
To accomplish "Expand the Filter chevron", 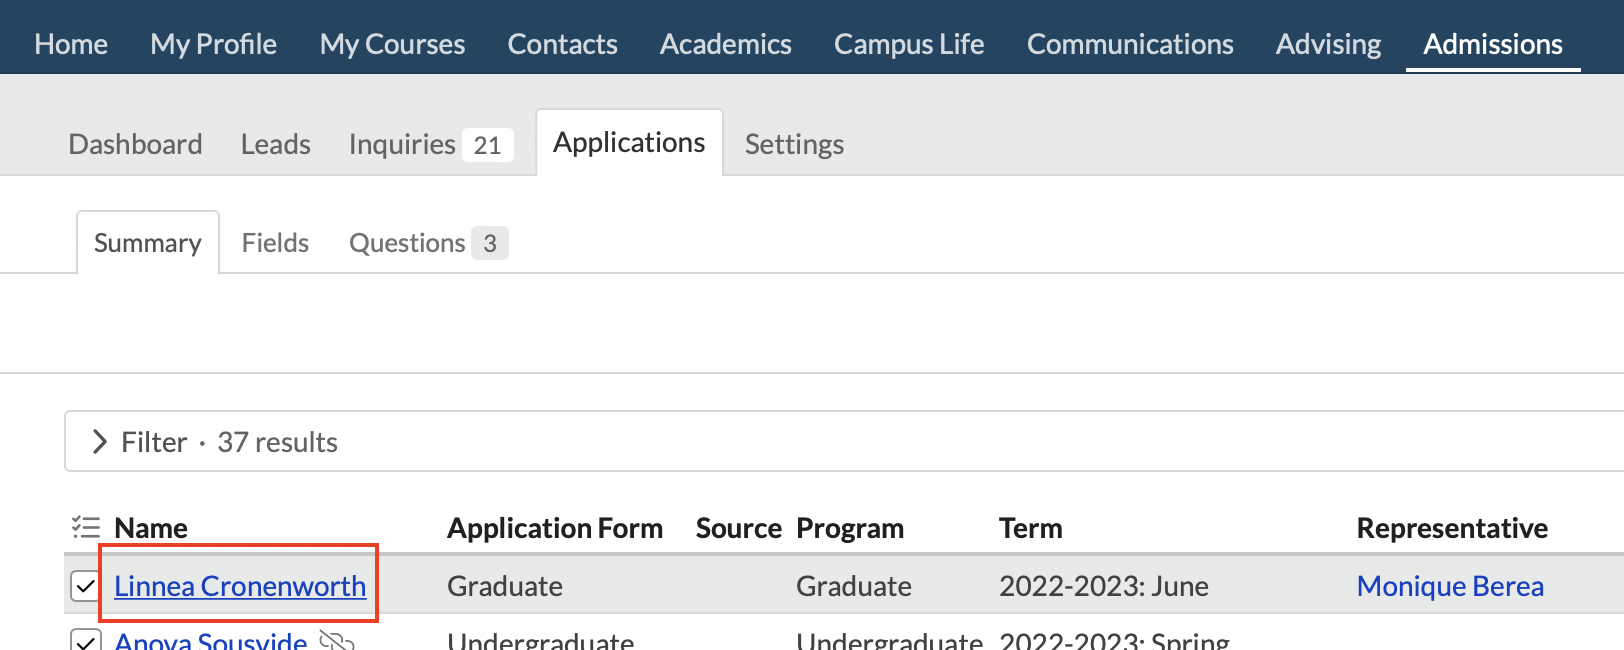I will pyautogui.click(x=99, y=442).
